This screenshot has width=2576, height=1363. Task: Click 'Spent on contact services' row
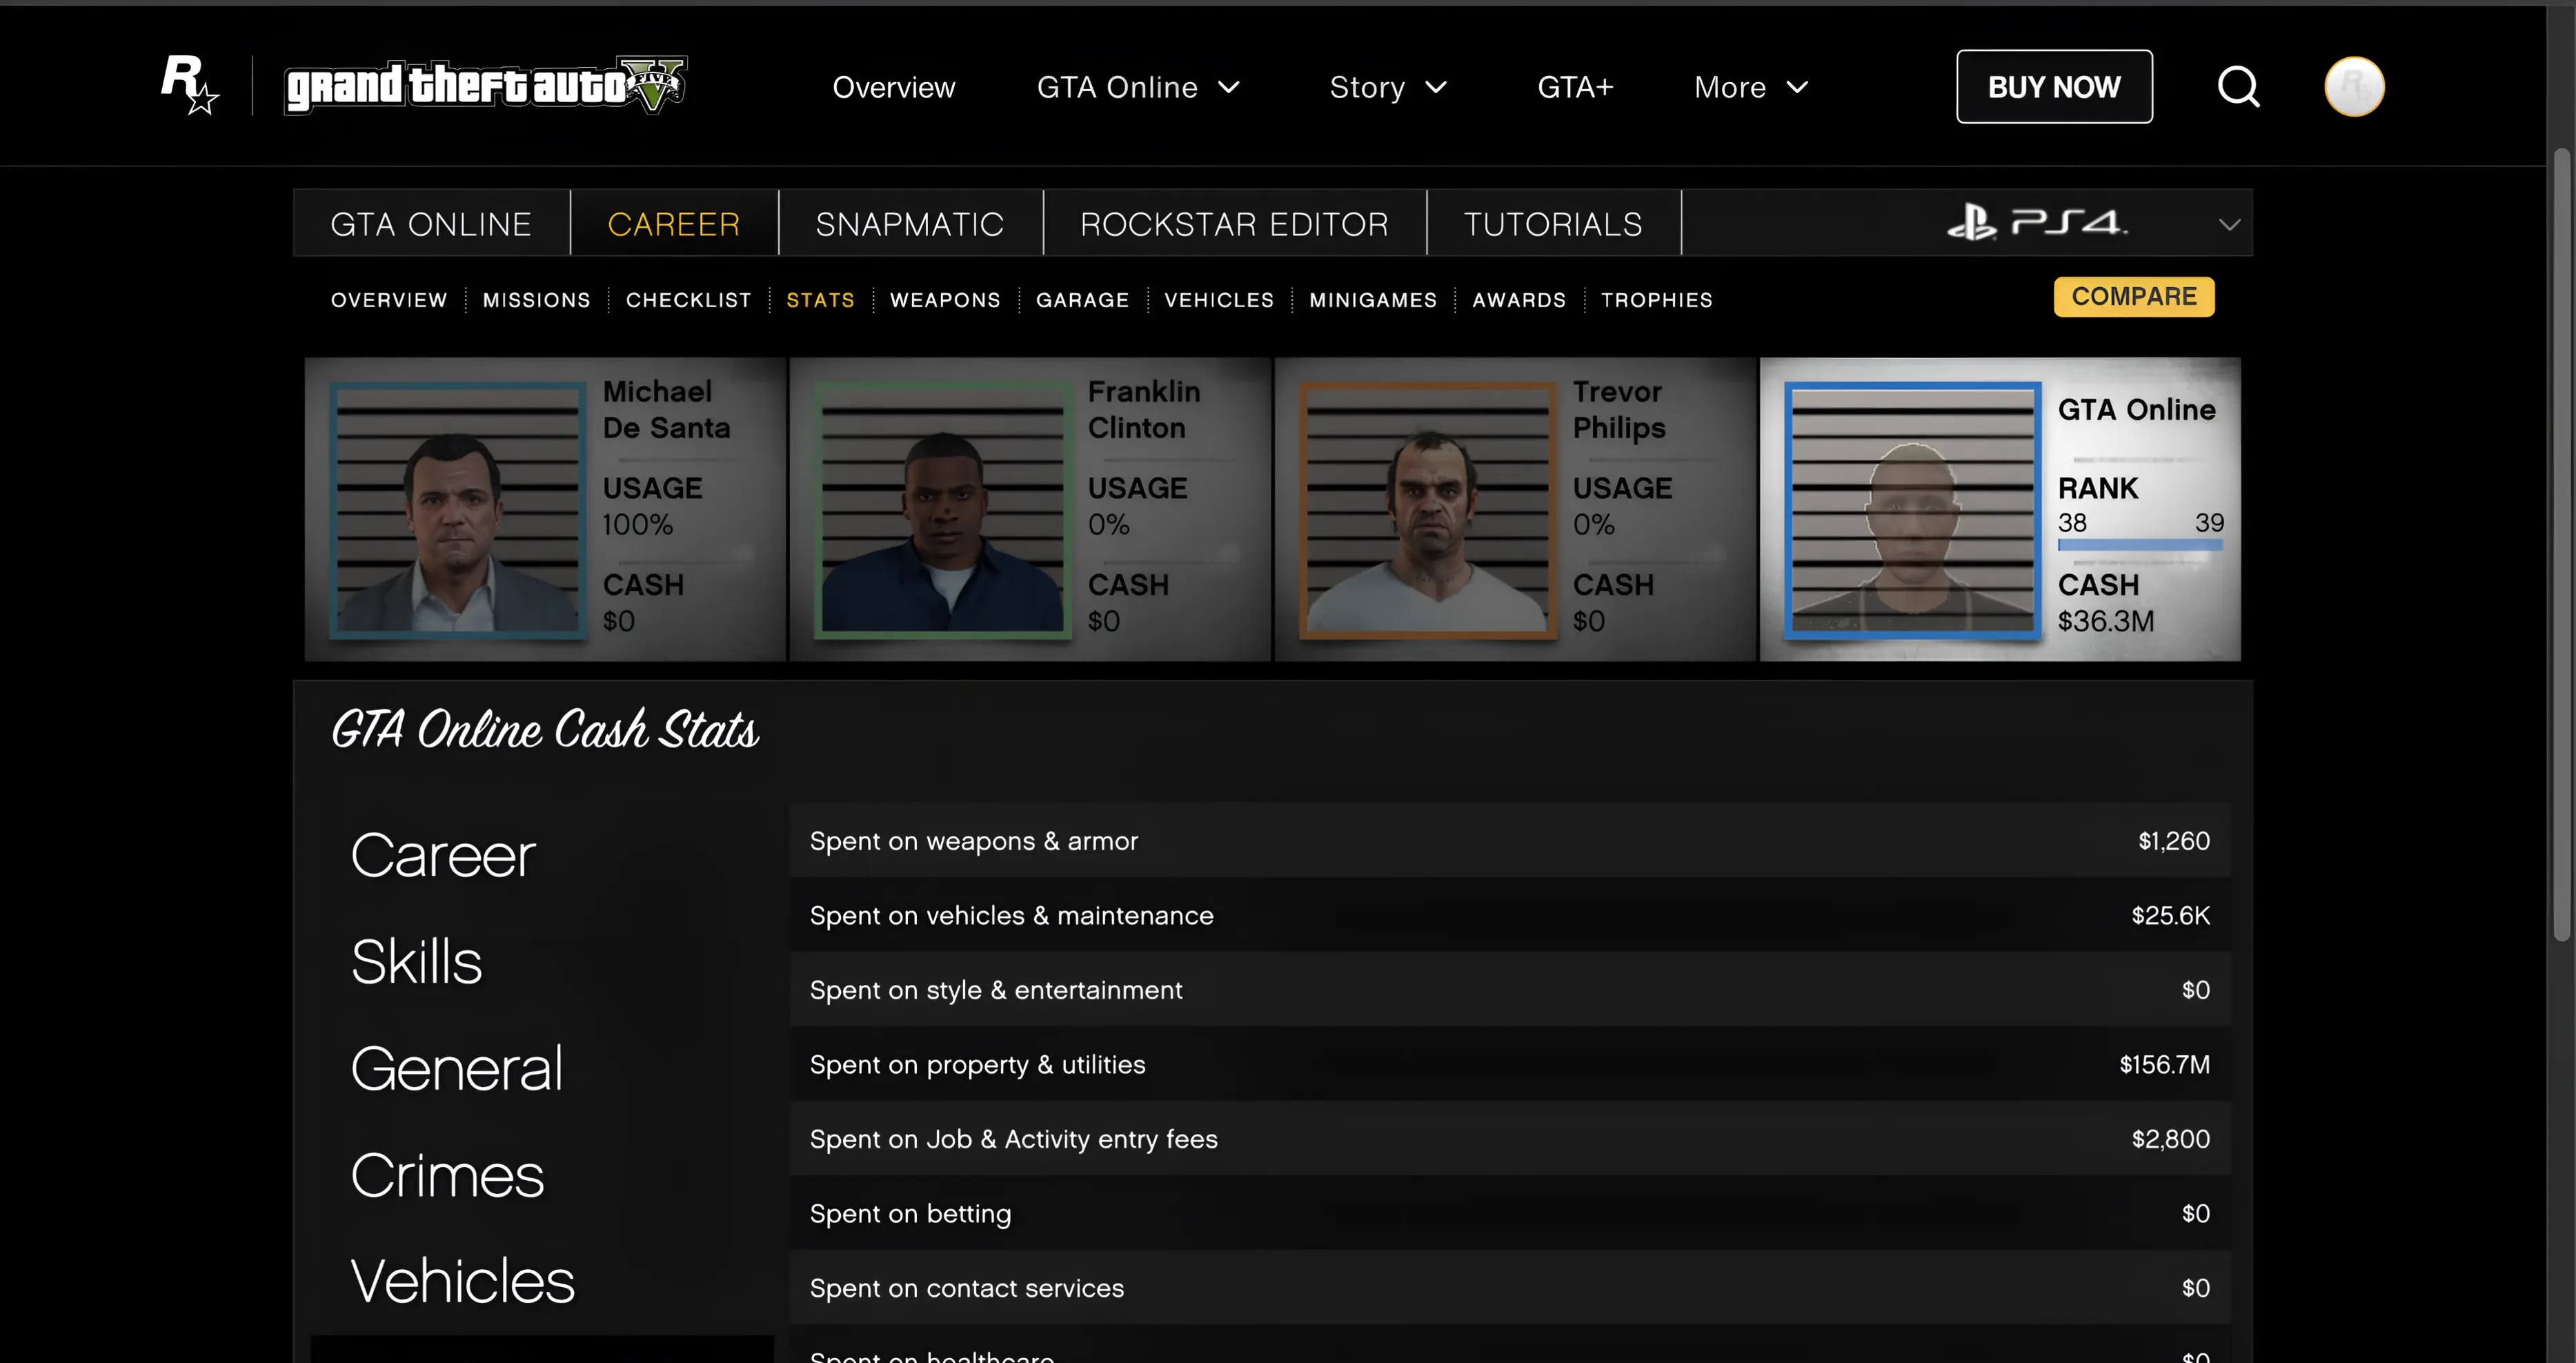[x=1510, y=1288]
